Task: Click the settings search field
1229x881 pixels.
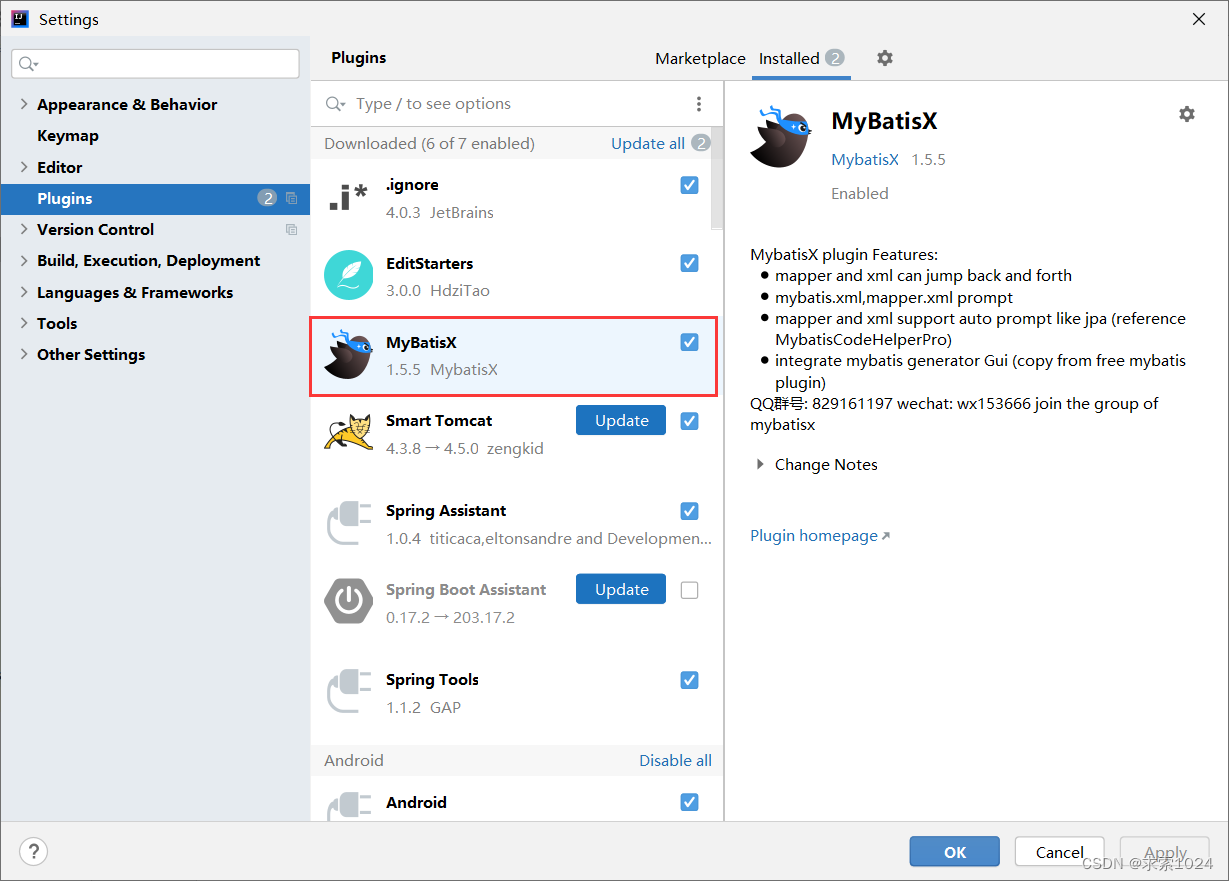Action: click(x=155, y=63)
